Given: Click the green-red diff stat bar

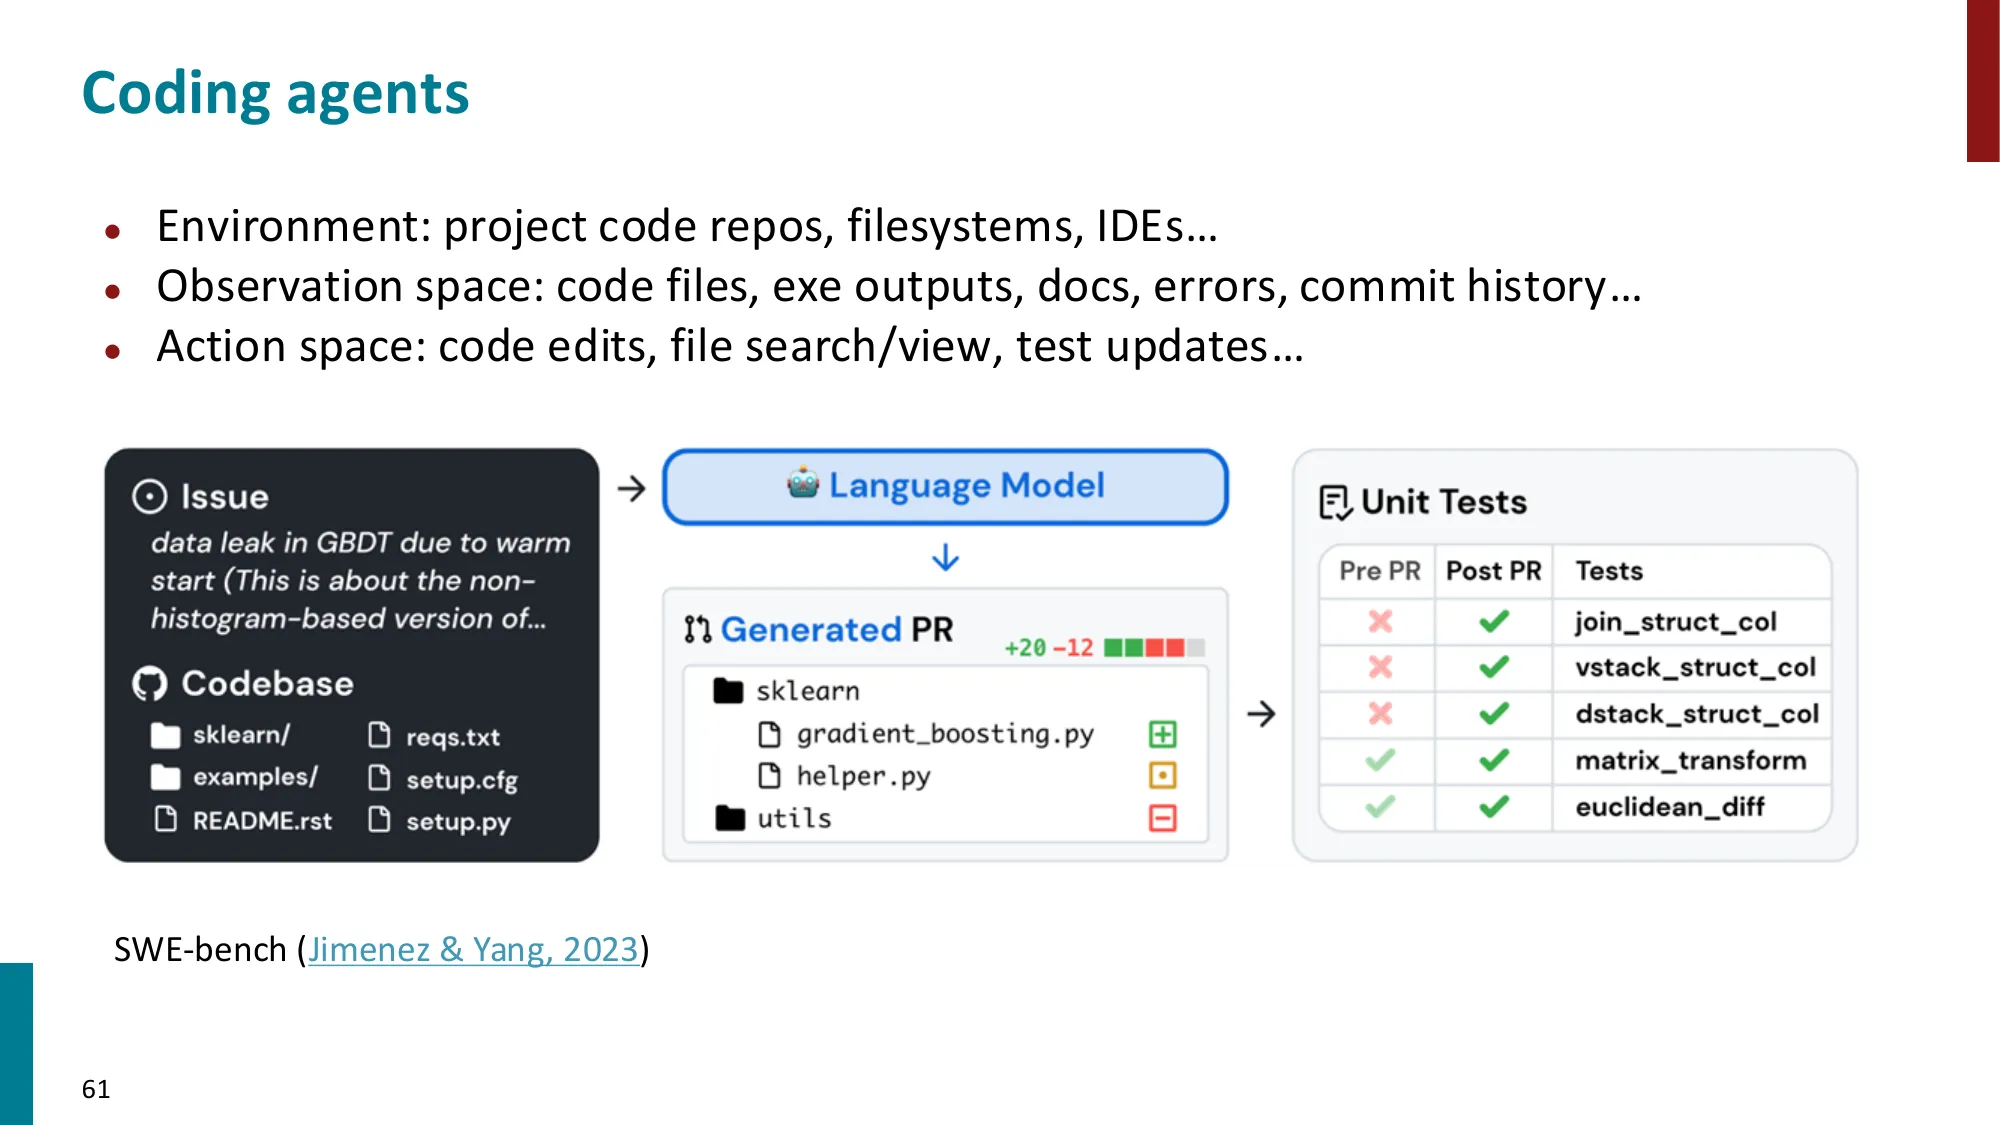Looking at the screenshot, I should coord(1153,648).
